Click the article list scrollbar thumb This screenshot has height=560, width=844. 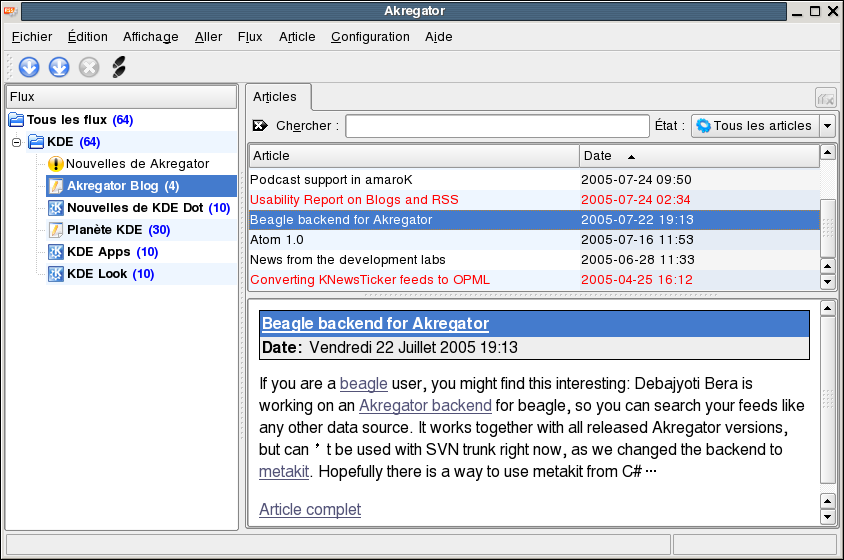828,228
